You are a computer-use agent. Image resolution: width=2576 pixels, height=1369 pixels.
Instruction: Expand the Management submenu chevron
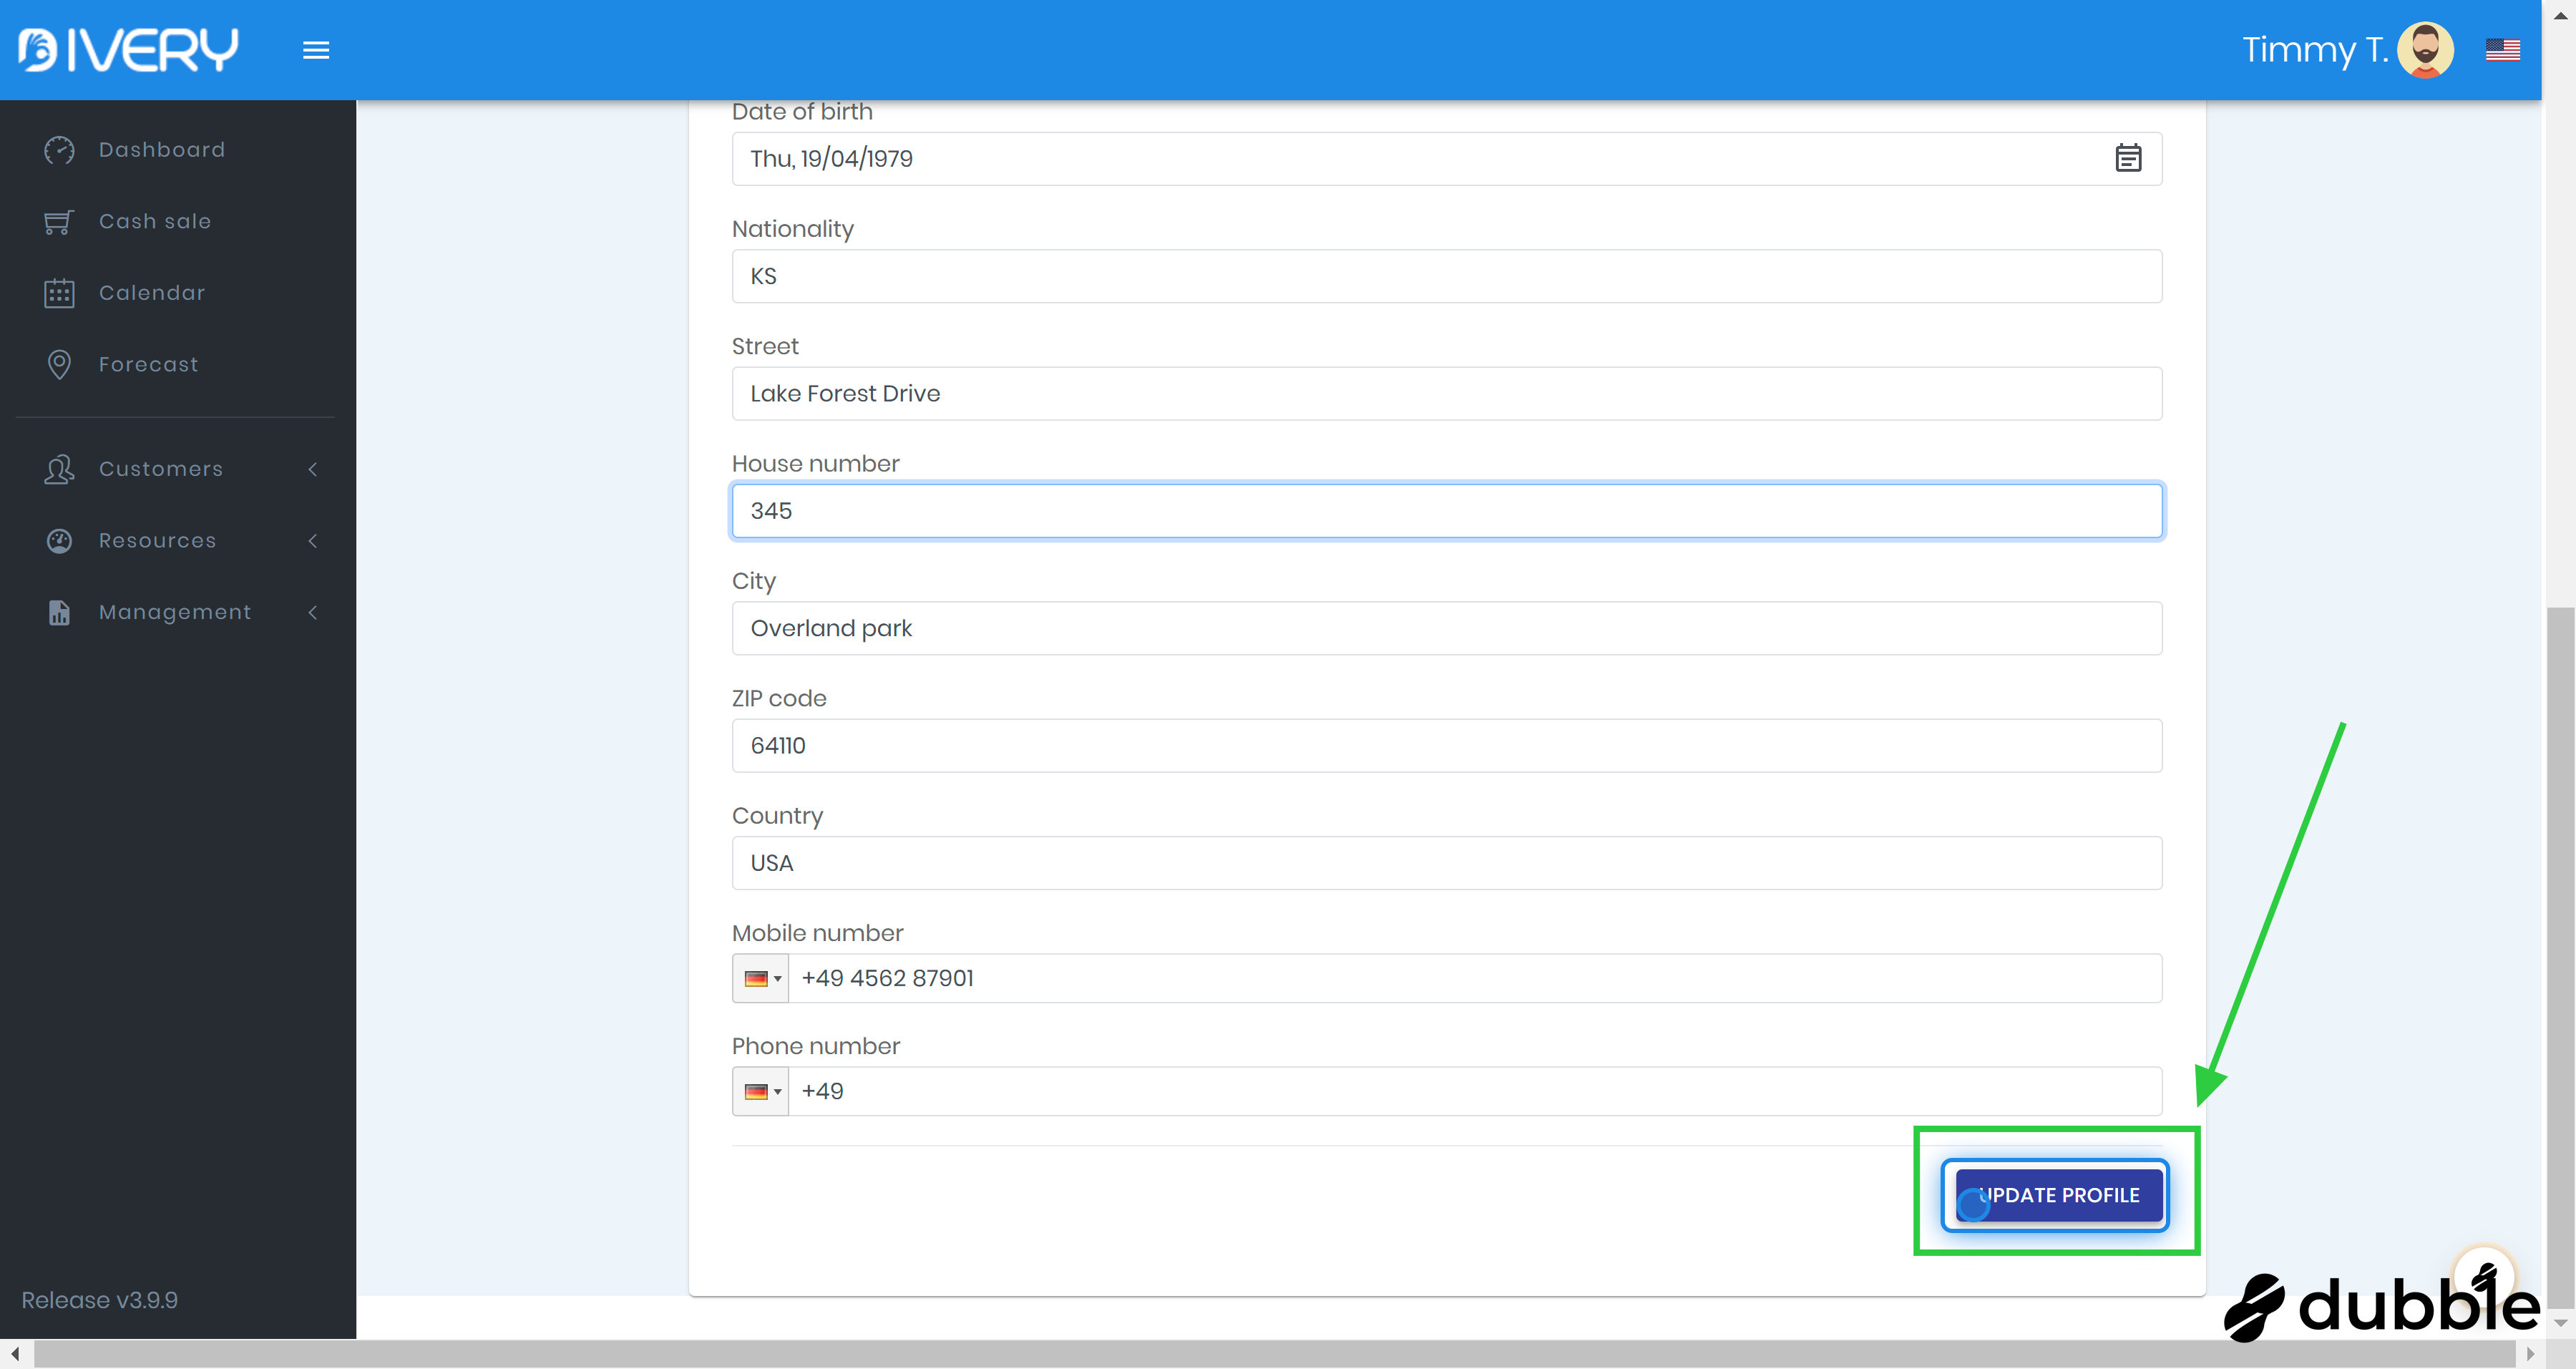click(313, 612)
